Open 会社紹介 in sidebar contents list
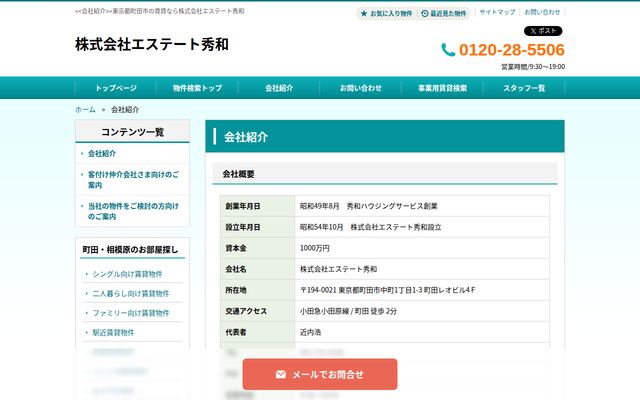 tap(102, 153)
